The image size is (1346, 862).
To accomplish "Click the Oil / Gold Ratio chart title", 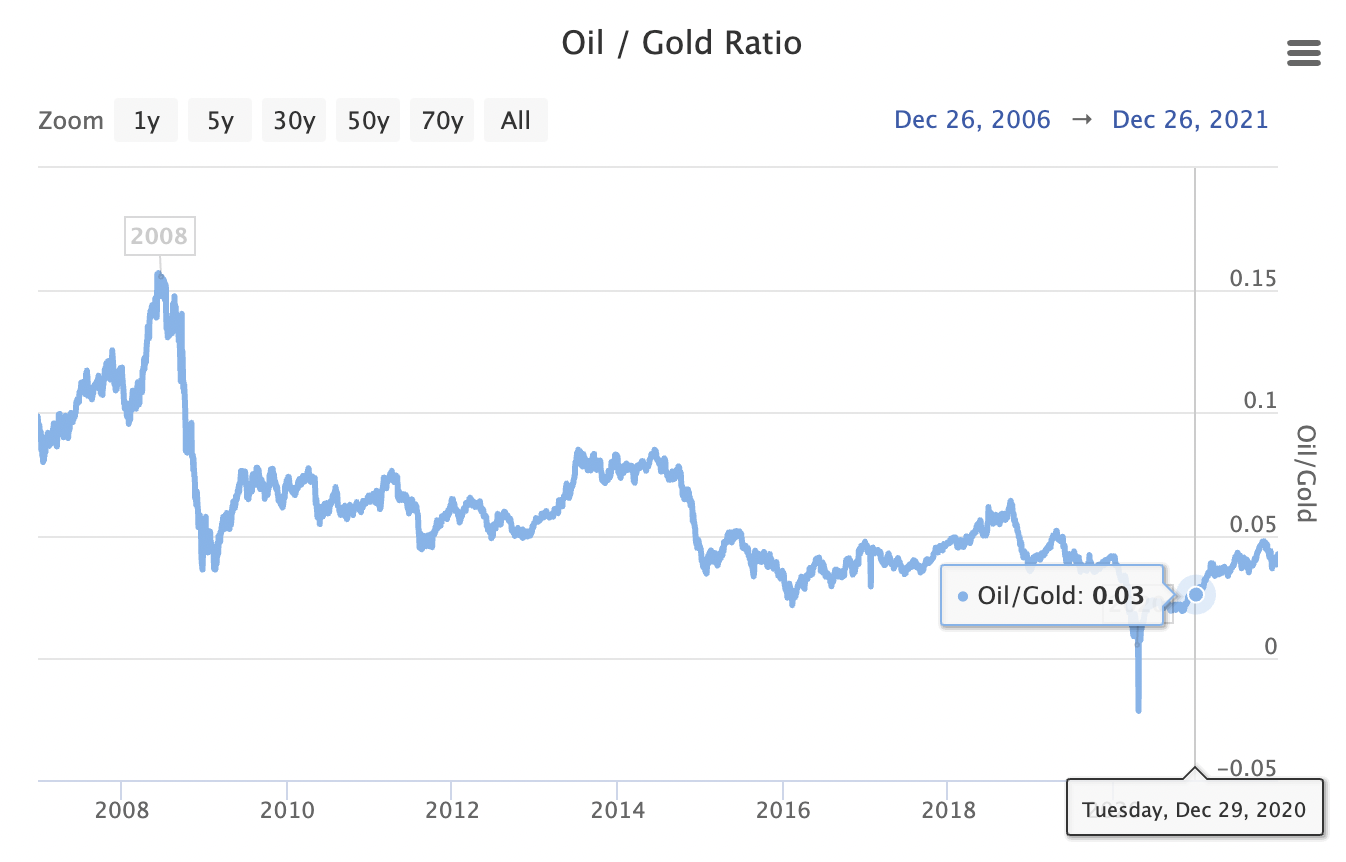I will pyautogui.click(x=682, y=44).
